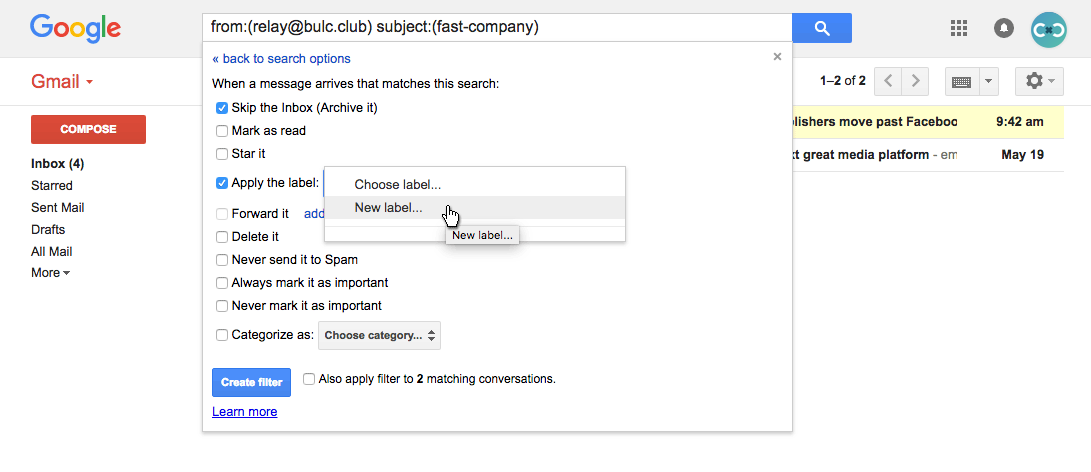Open the Choose category dropdown
This screenshot has width=1091, height=472.
[x=379, y=335]
